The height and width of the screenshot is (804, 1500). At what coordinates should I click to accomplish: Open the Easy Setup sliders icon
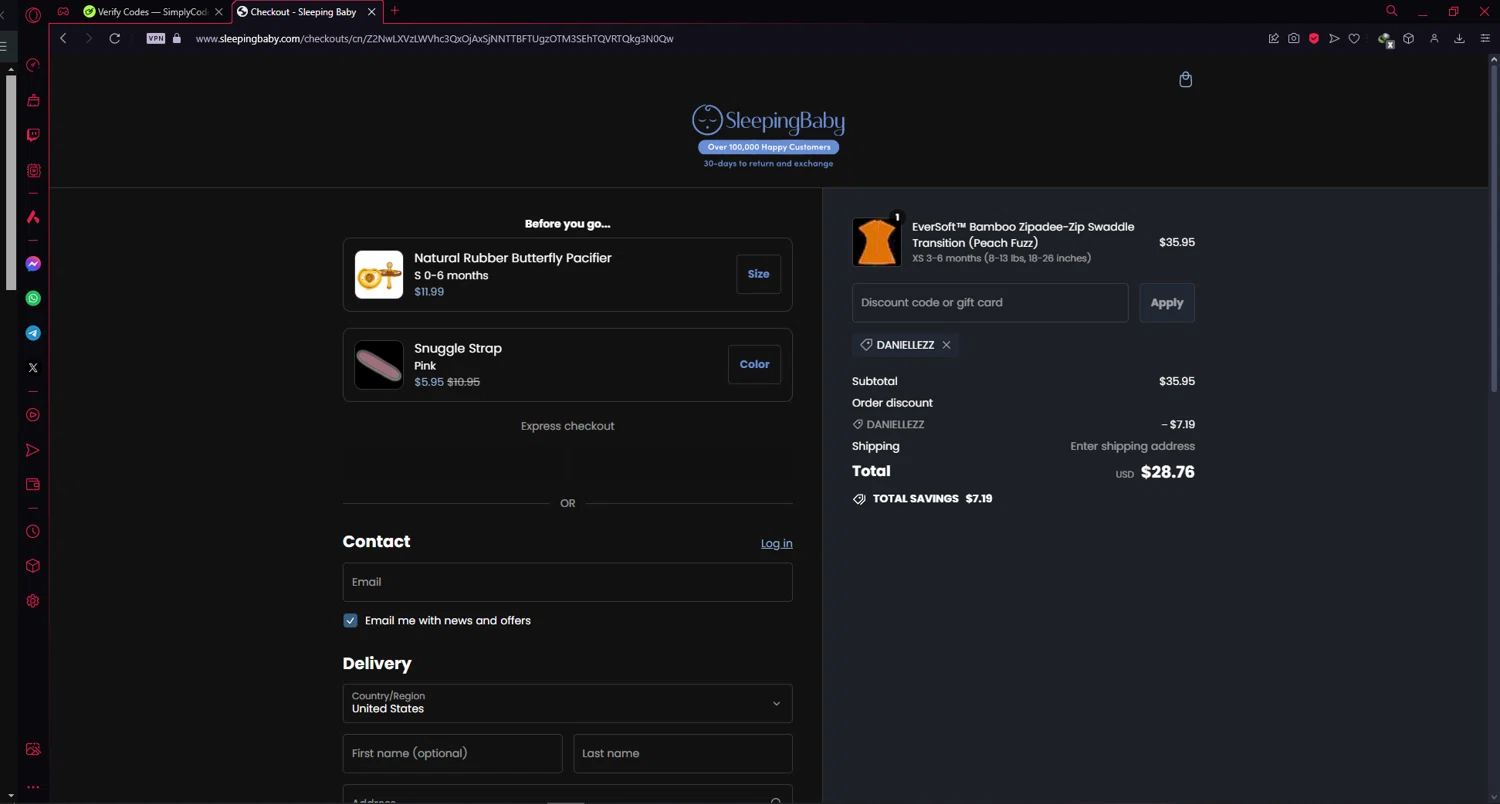[x=1485, y=39]
